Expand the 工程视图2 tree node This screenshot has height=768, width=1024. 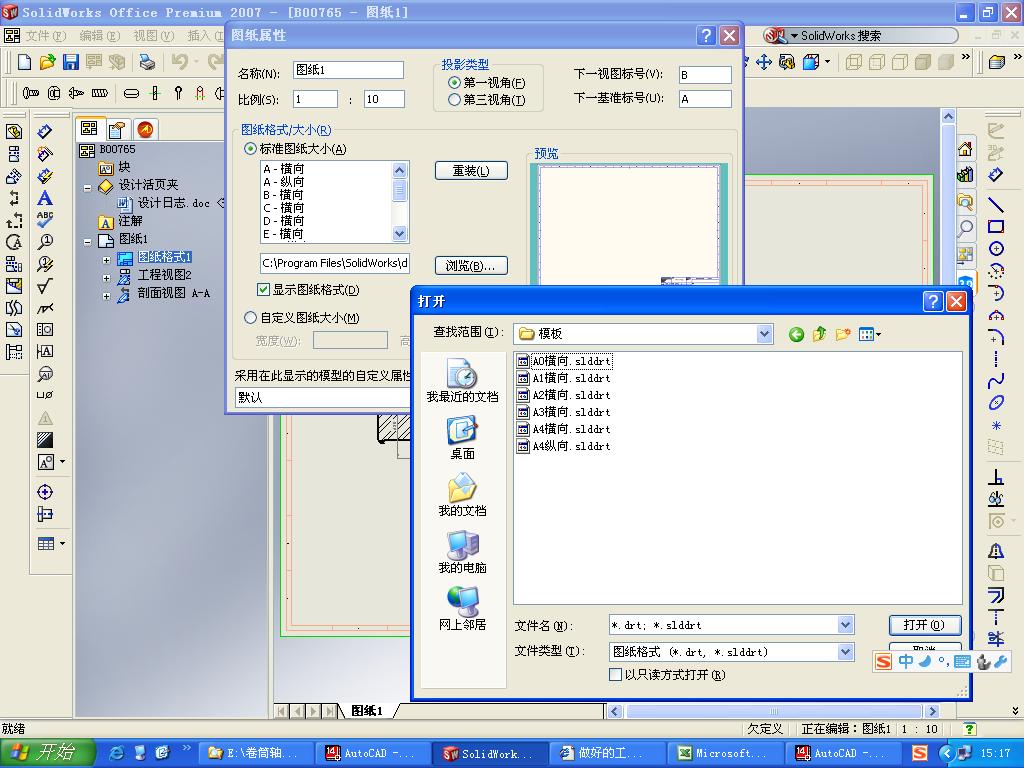pos(106,278)
